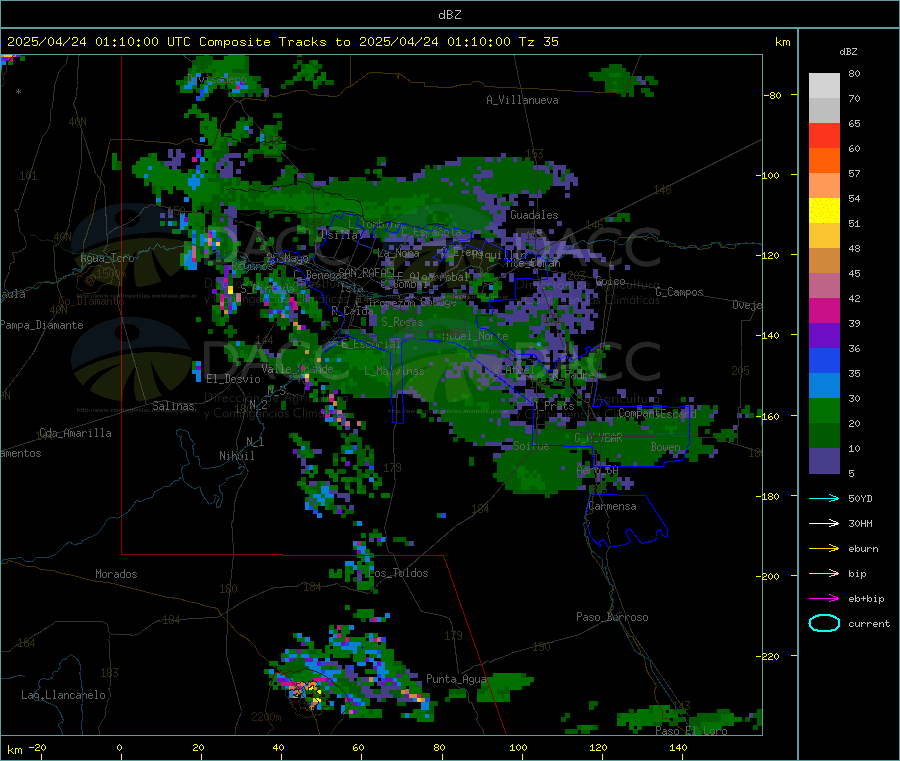Click the G_Campos map label
Viewport: 900px width, 761px height.
tap(680, 292)
